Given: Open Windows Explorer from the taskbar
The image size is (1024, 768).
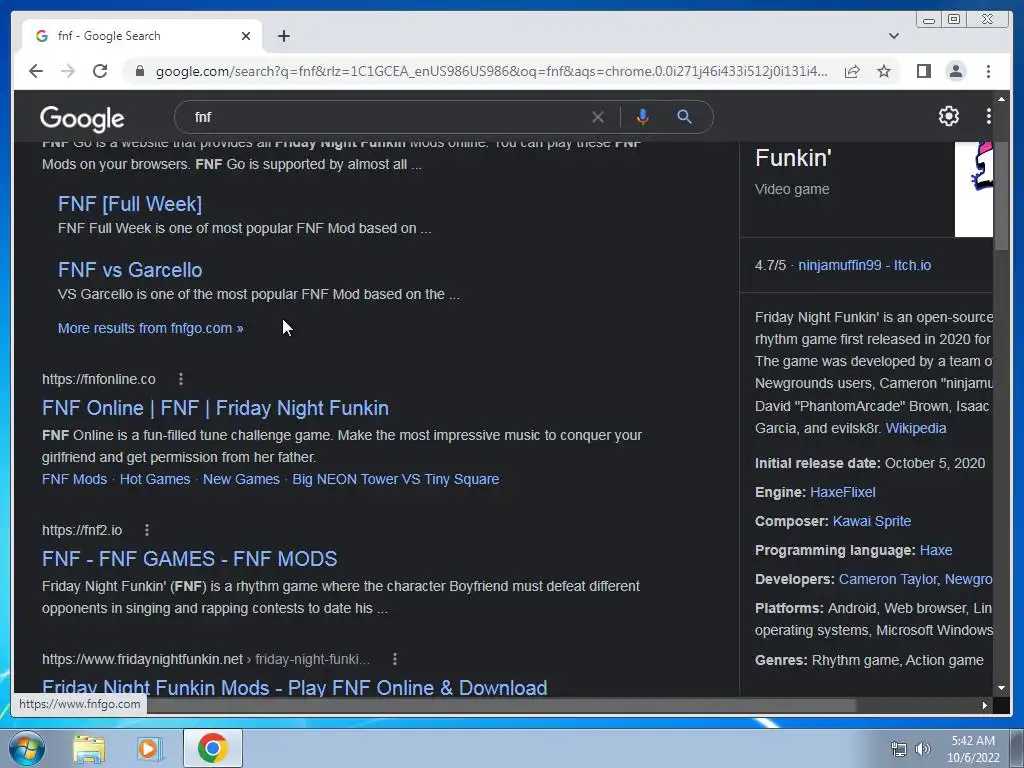Looking at the screenshot, I should [x=89, y=749].
